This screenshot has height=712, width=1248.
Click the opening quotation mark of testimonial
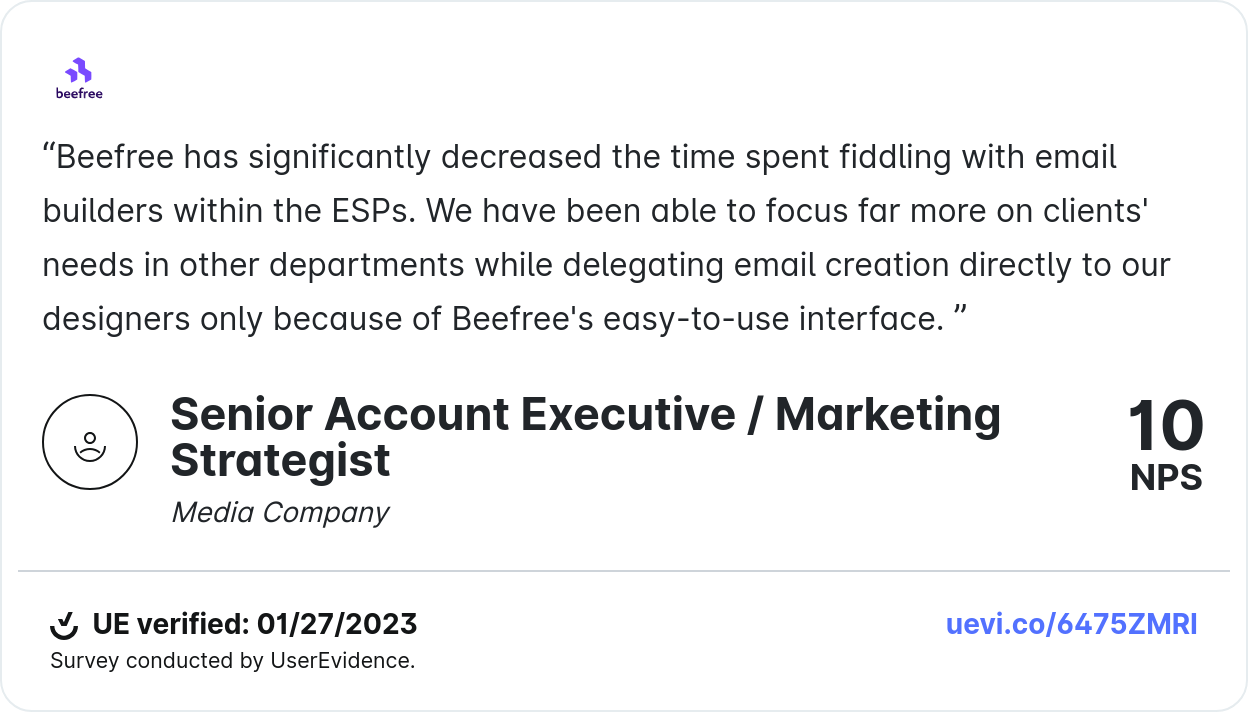tap(48, 157)
